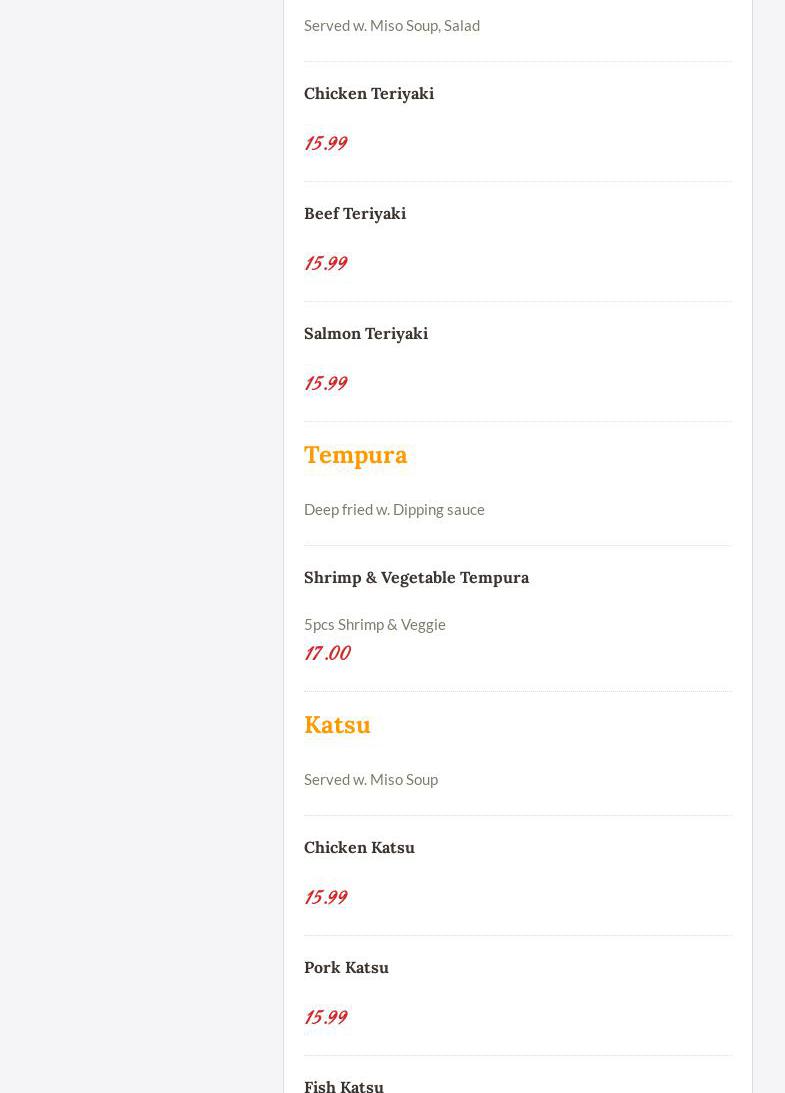The width and height of the screenshot is (785, 1093).
Task: Select the Beef Teriyaki menu item
Action: tap(354, 213)
